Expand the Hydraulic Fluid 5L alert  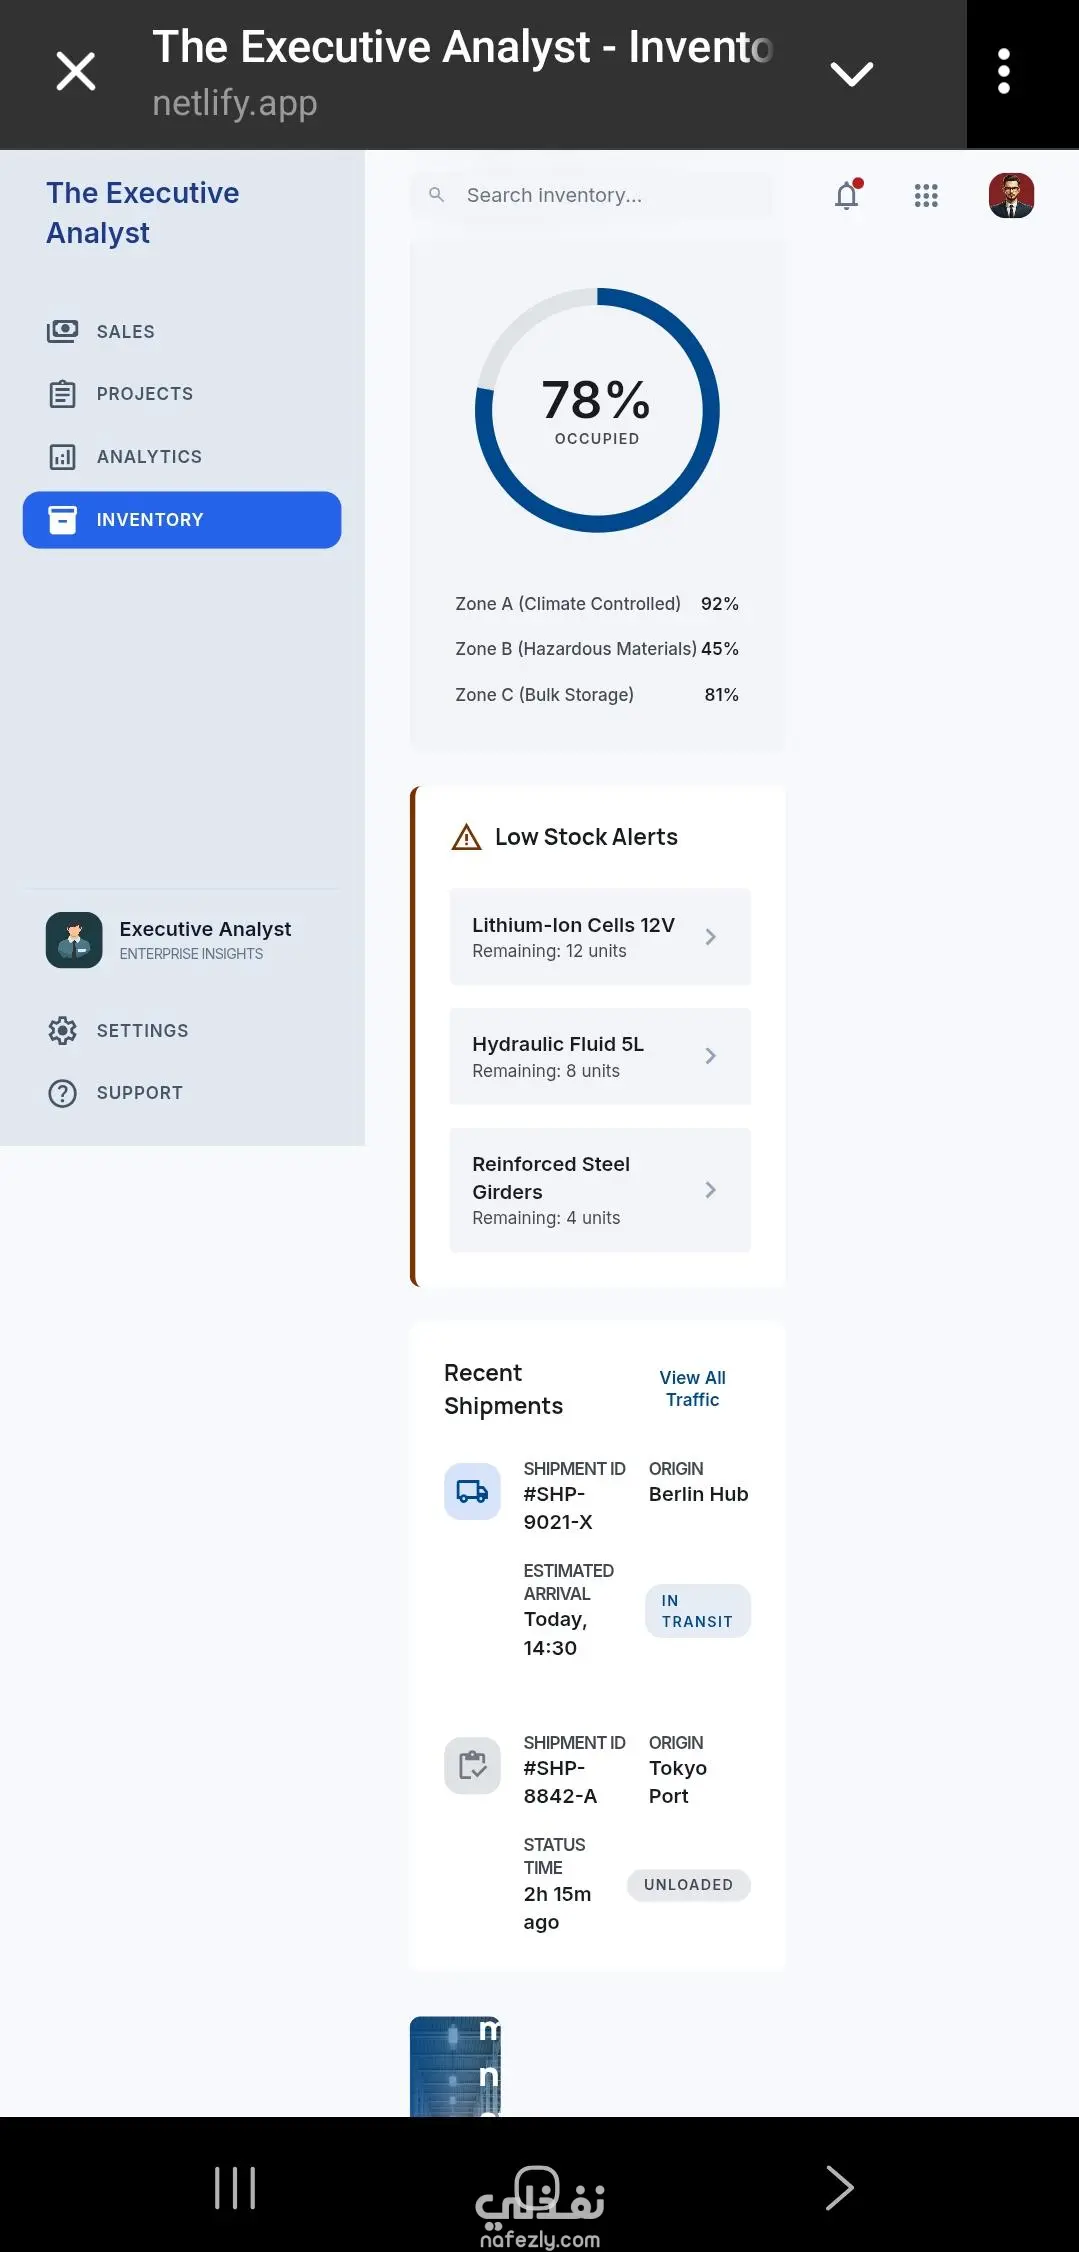pyautogui.click(x=710, y=1056)
